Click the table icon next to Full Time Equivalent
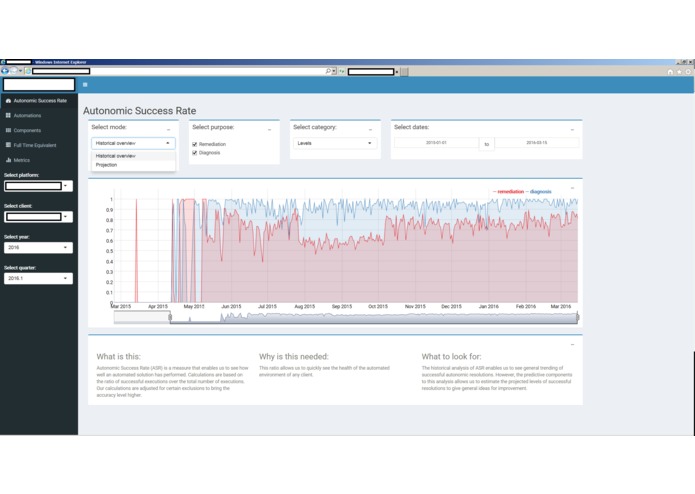The image size is (695, 494). (8, 145)
